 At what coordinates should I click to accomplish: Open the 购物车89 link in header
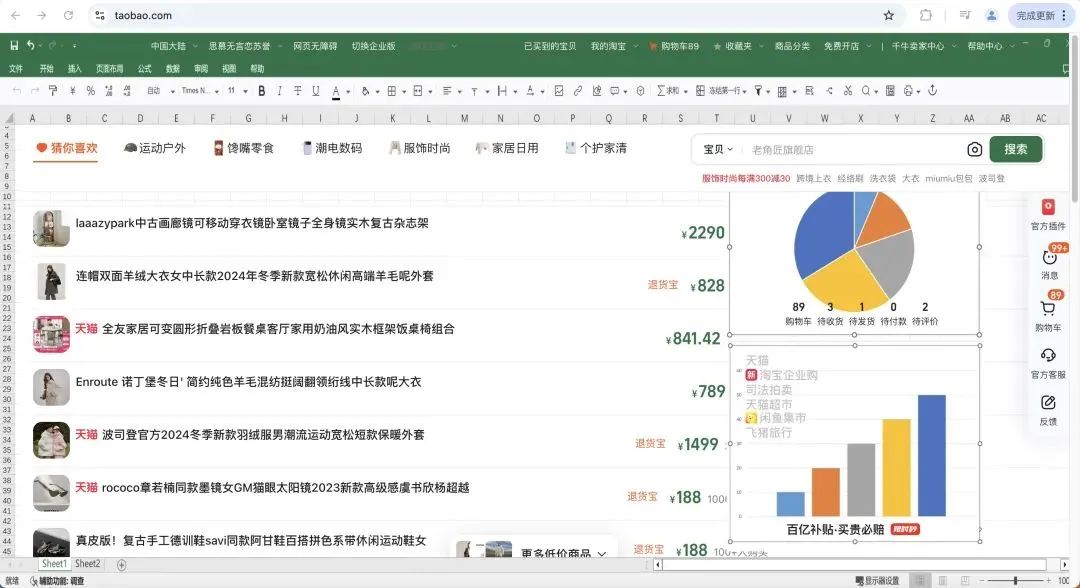coord(674,46)
